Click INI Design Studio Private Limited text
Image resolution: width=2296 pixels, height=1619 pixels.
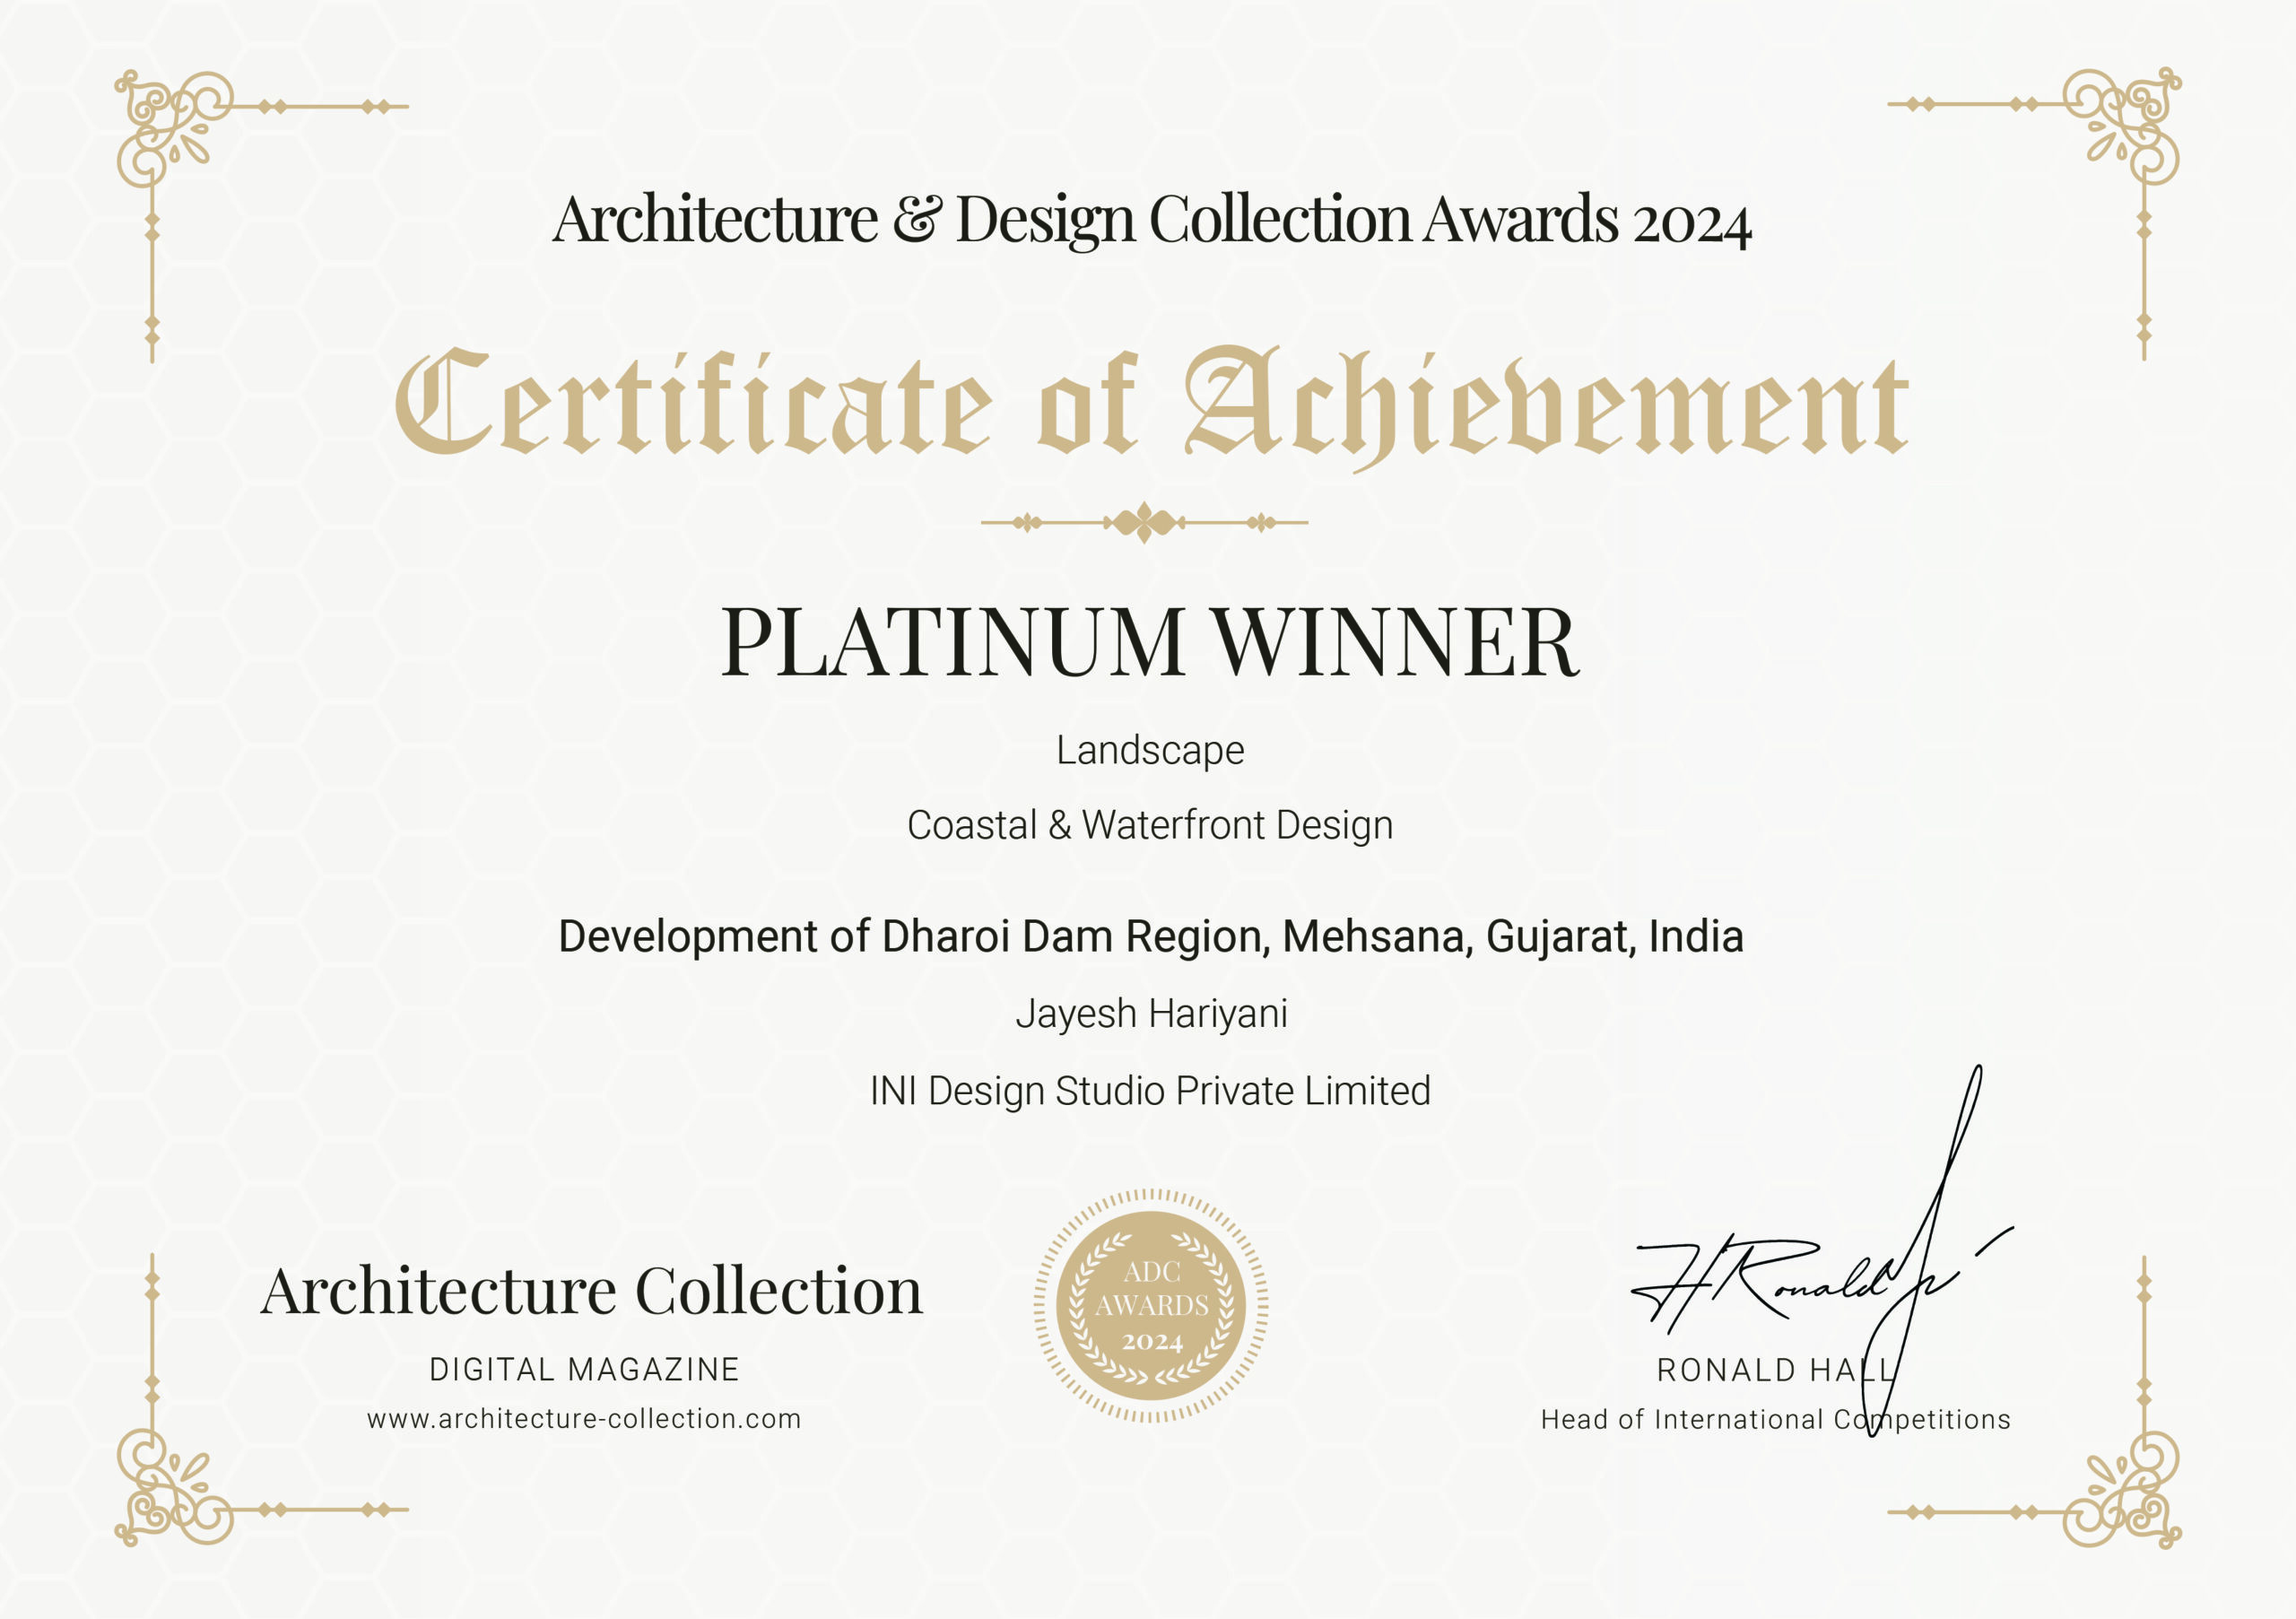[1150, 1091]
